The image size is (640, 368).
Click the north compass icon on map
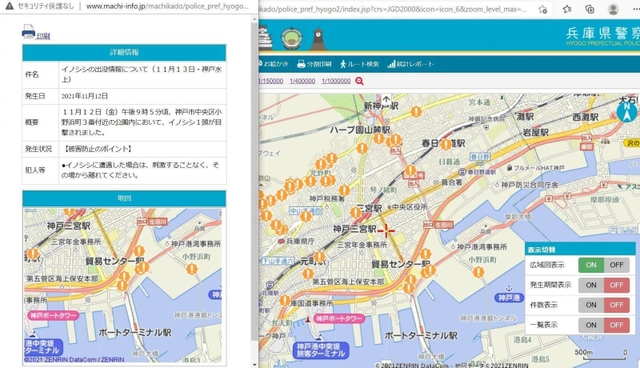(x=627, y=112)
